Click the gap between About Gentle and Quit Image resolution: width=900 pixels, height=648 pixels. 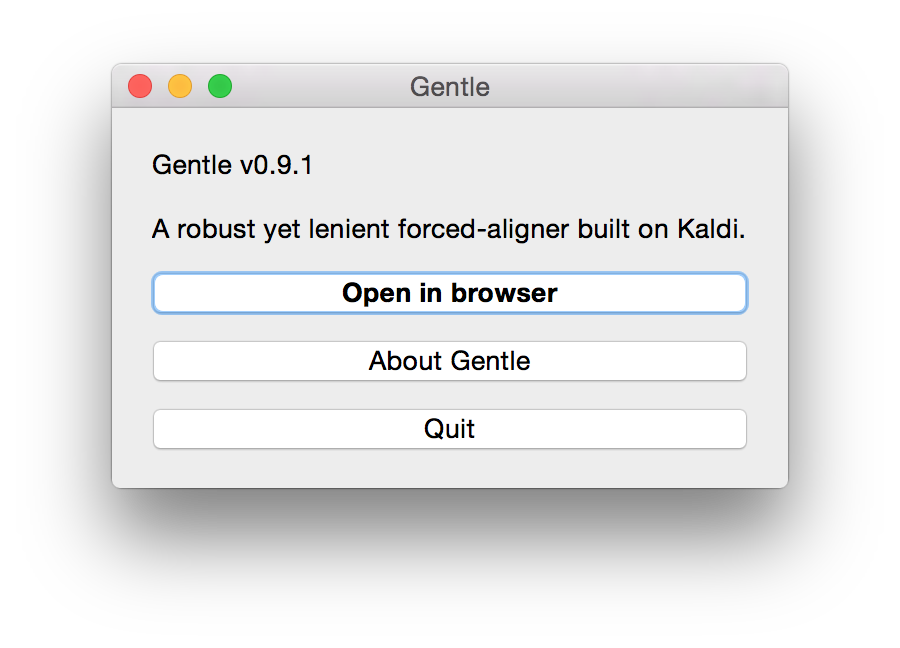(x=449, y=395)
